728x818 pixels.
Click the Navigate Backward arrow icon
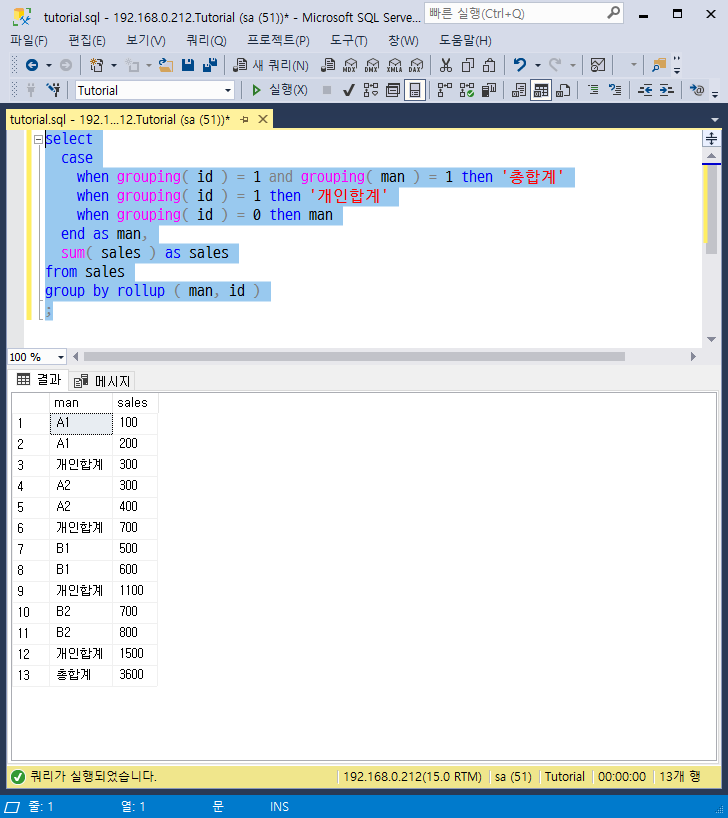(x=32, y=65)
